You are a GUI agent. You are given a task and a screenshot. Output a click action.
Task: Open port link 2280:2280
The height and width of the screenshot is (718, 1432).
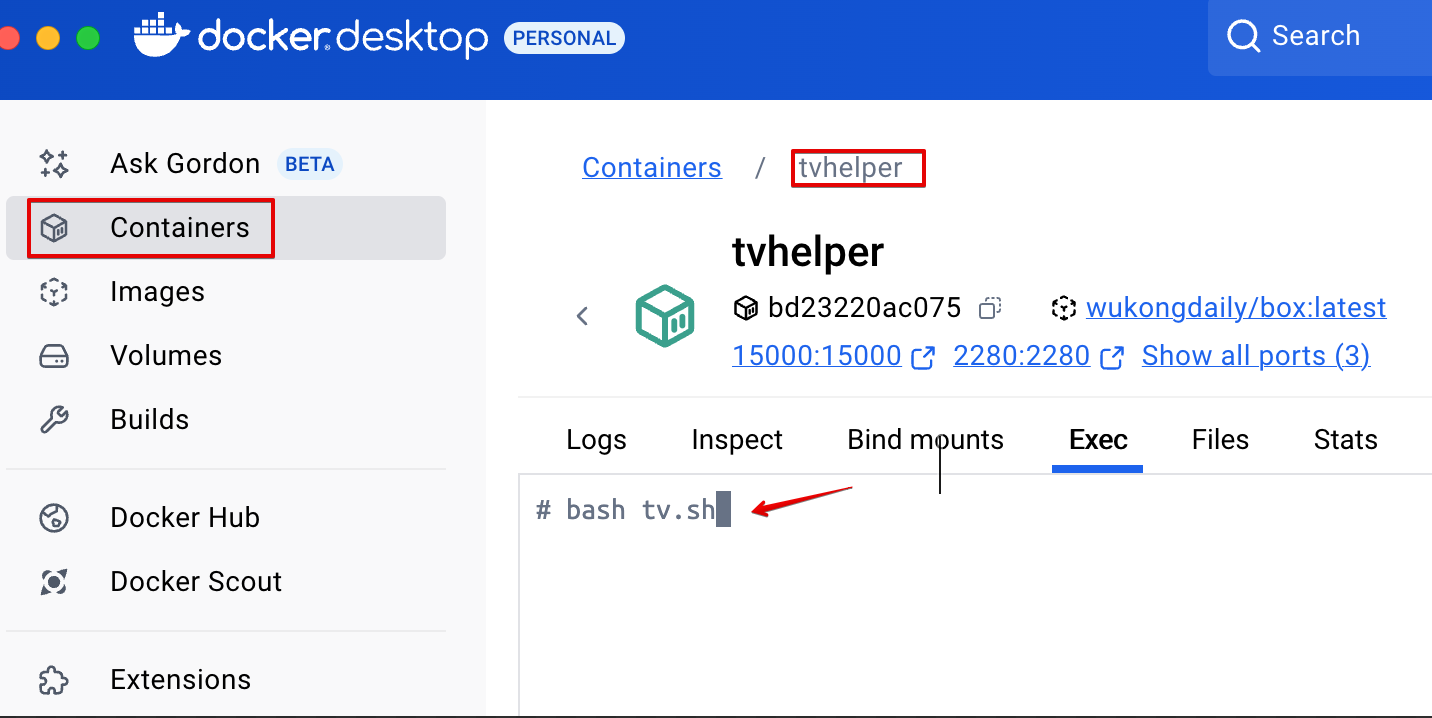(x=1022, y=356)
